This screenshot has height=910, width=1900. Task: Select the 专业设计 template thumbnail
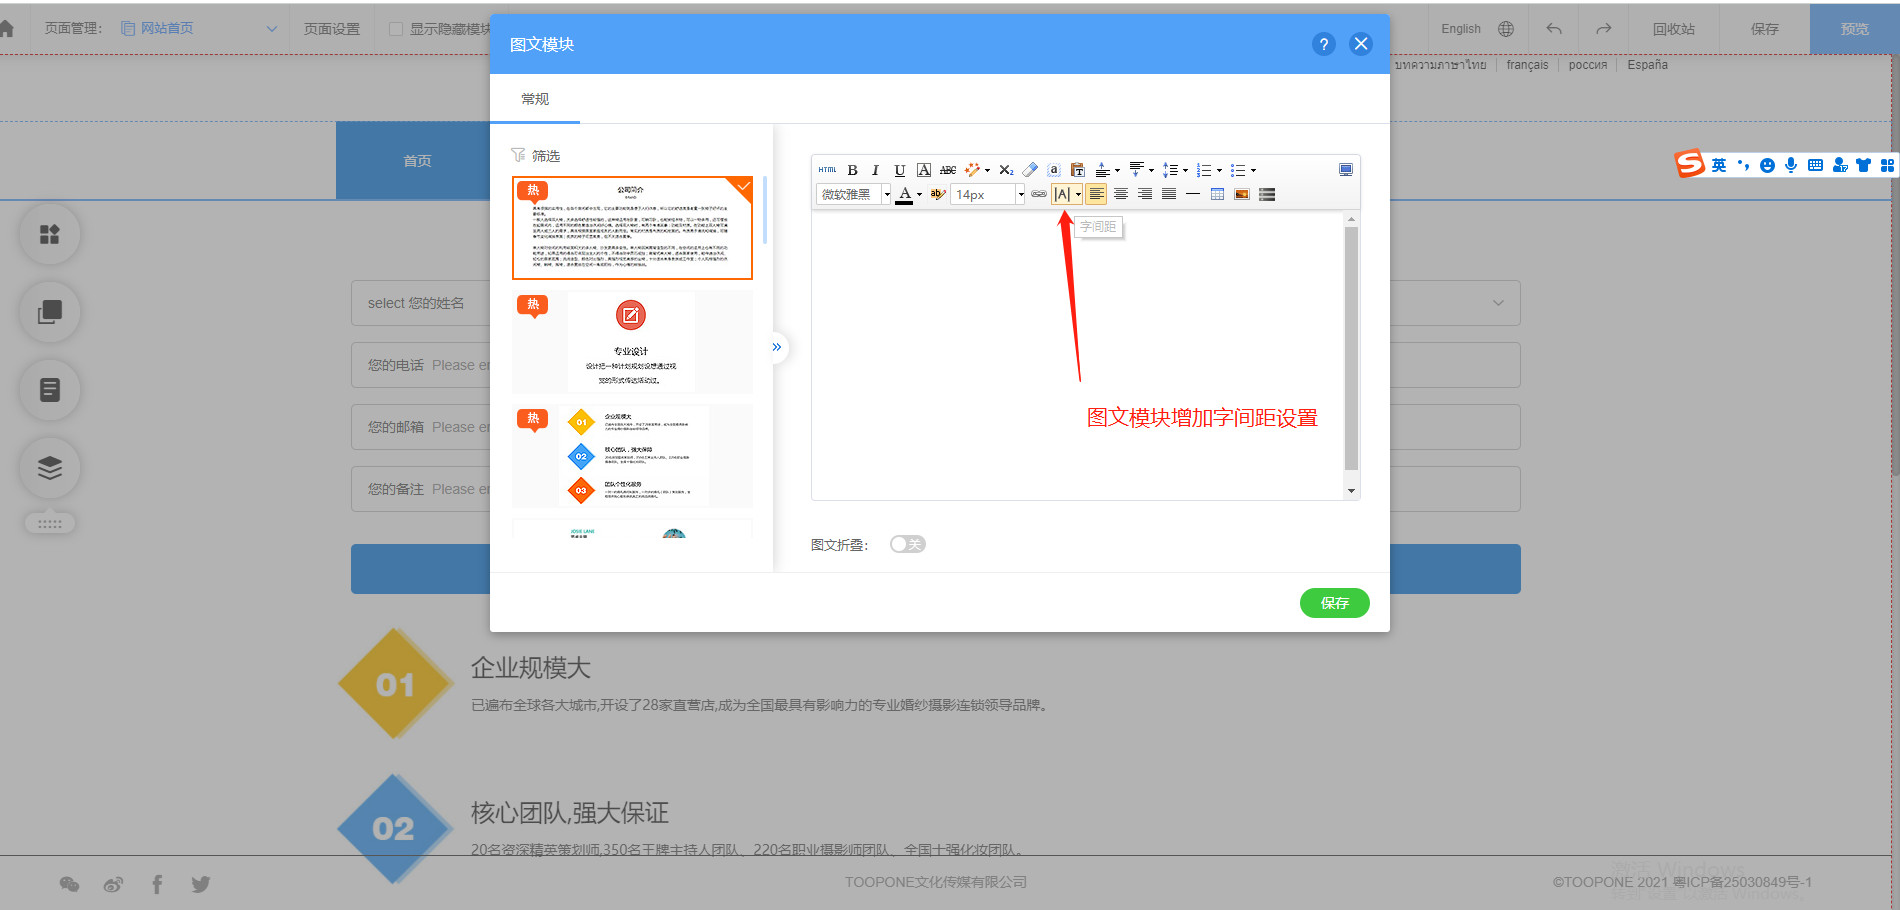click(x=631, y=342)
